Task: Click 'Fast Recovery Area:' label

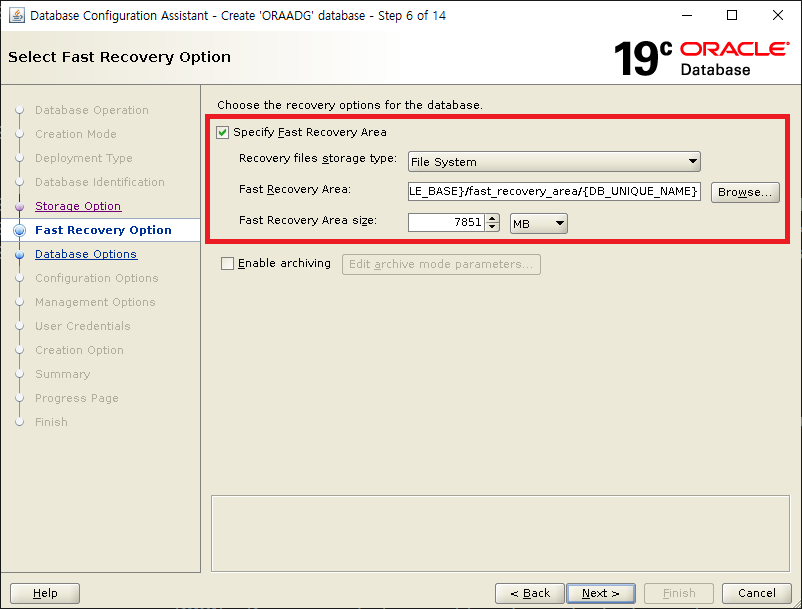Action: pos(295,189)
